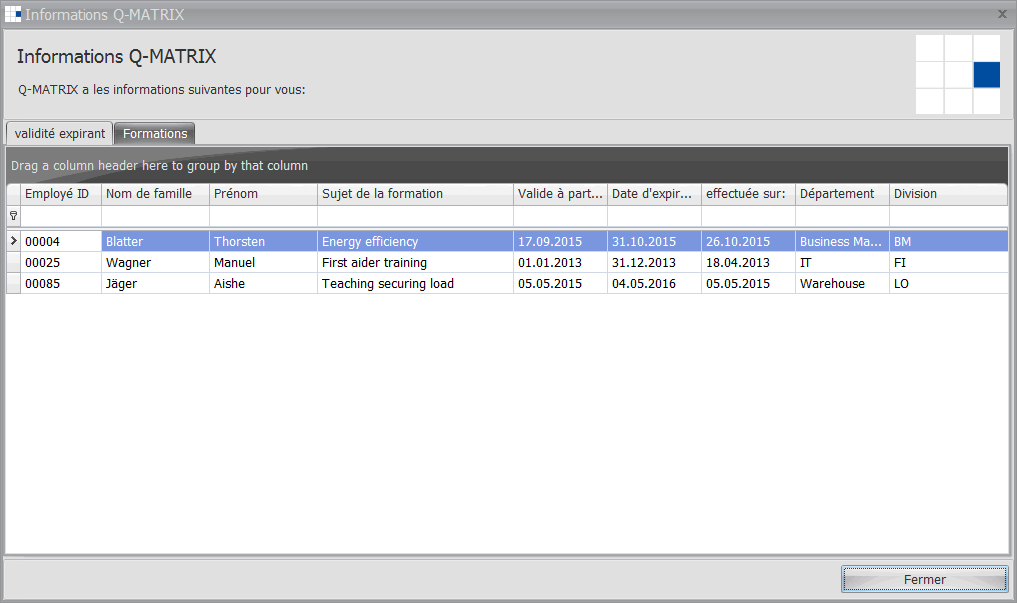This screenshot has width=1017, height=603.
Task: Click the Fermer button
Action: pyautogui.click(x=924, y=579)
